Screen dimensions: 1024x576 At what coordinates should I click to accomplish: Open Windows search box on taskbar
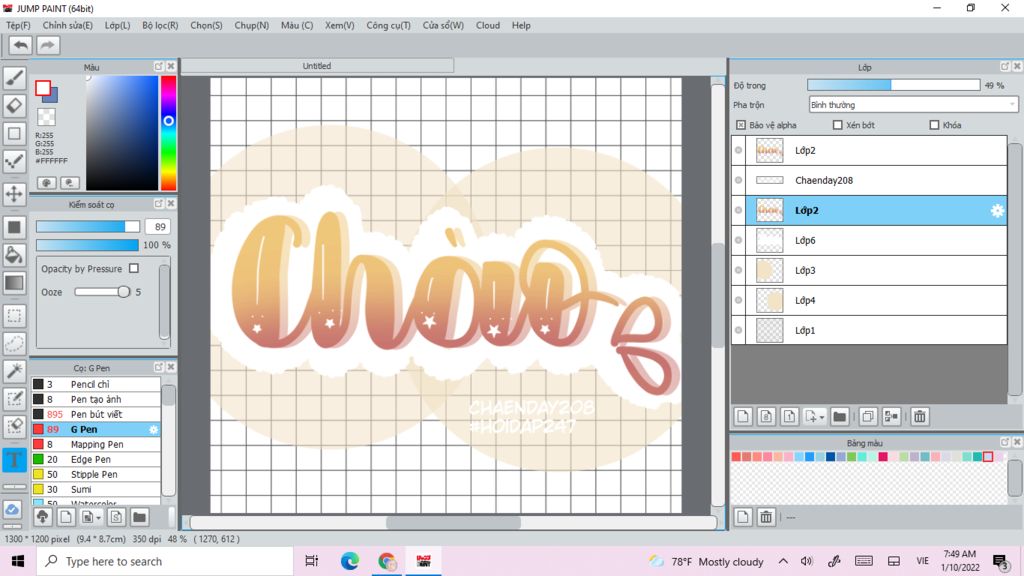pos(165,562)
